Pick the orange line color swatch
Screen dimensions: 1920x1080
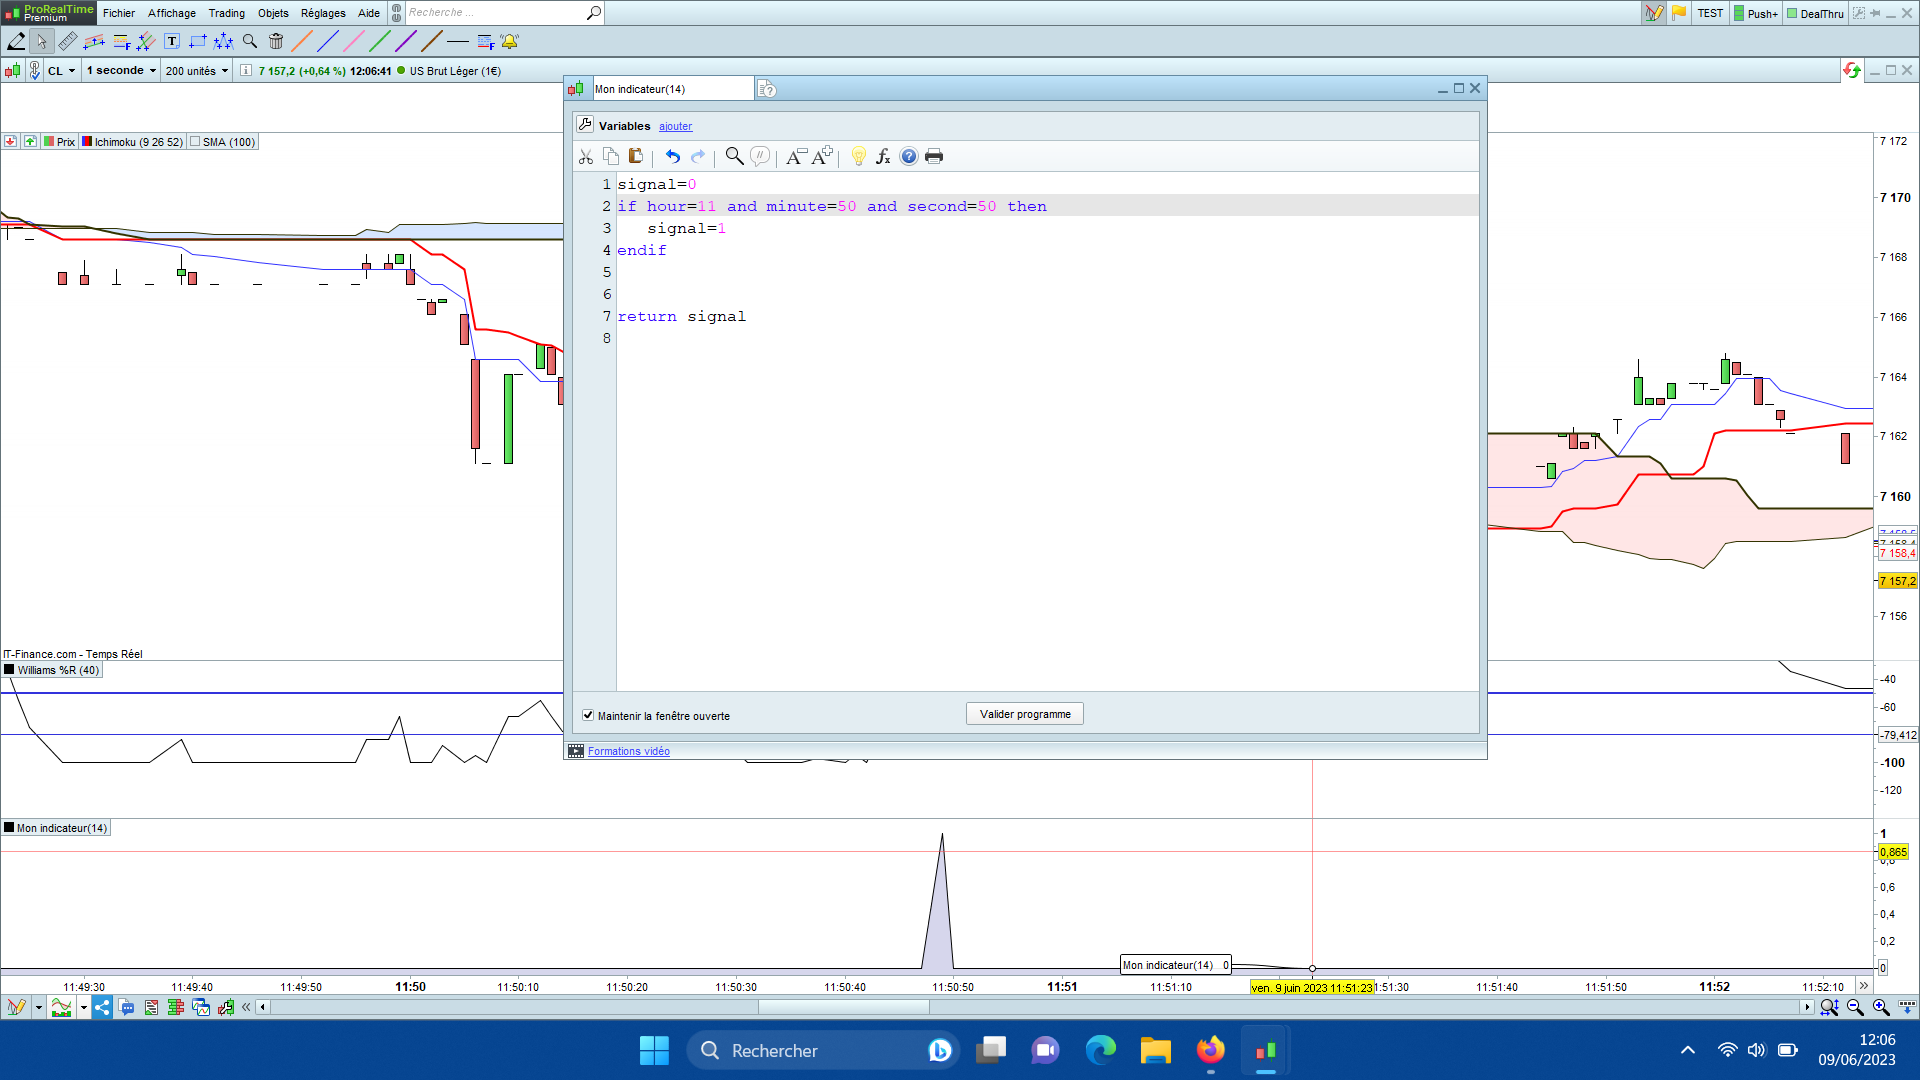(301, 41)
